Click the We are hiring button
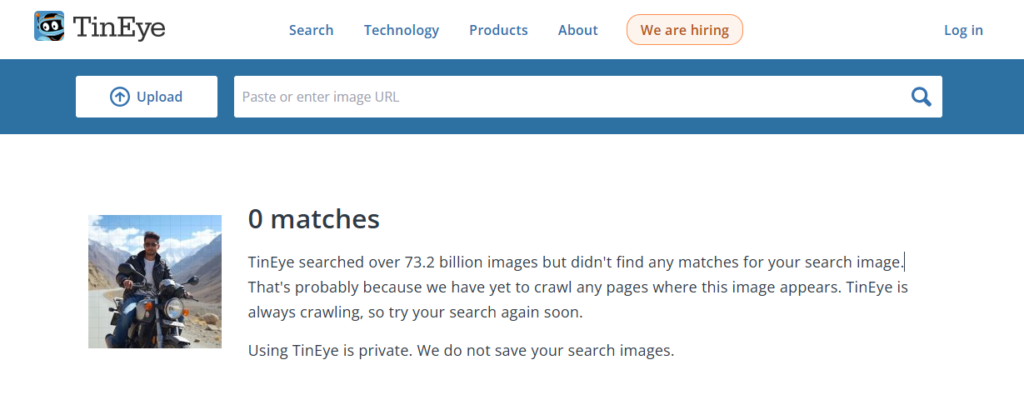 point(684,30)
